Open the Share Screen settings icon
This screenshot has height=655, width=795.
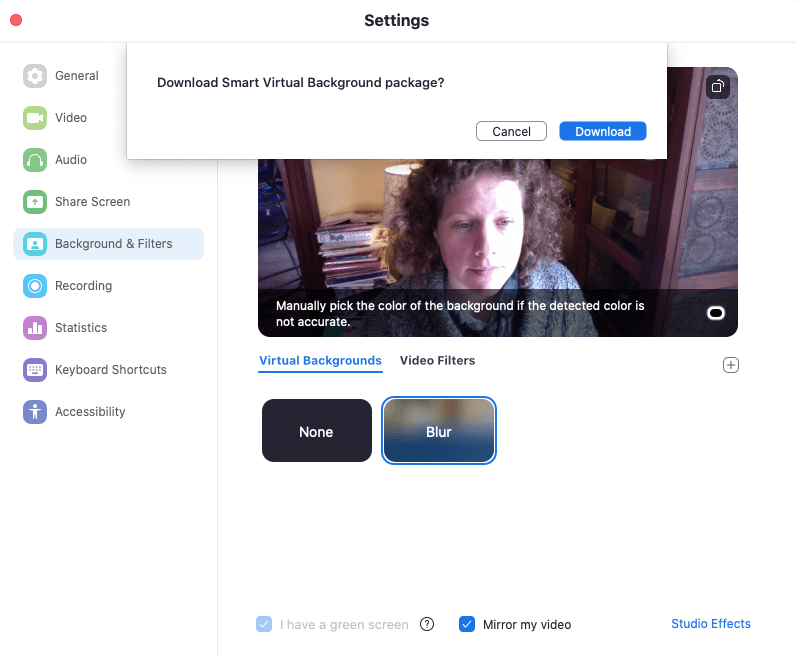[35, 202]
